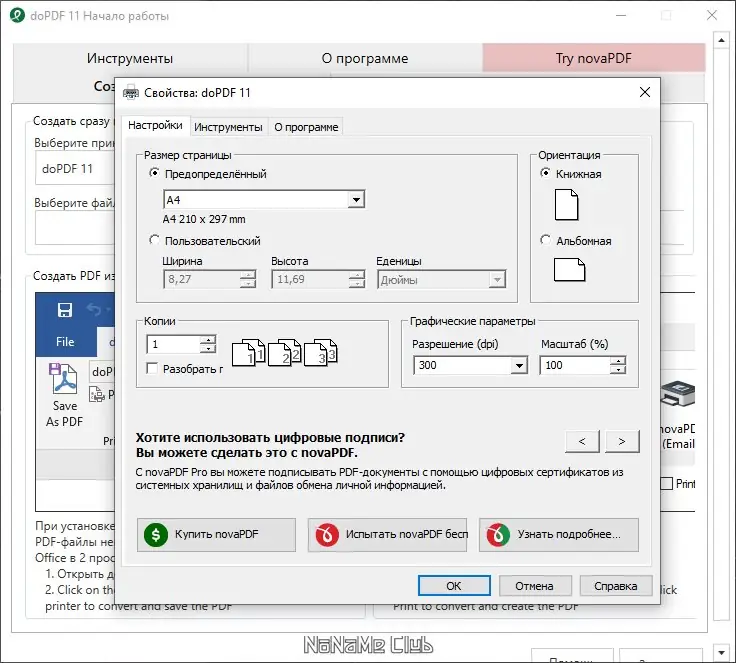Increase Ширина value with up arrow
This screenshot has height=663, width=736.
(x=248, y=275)
